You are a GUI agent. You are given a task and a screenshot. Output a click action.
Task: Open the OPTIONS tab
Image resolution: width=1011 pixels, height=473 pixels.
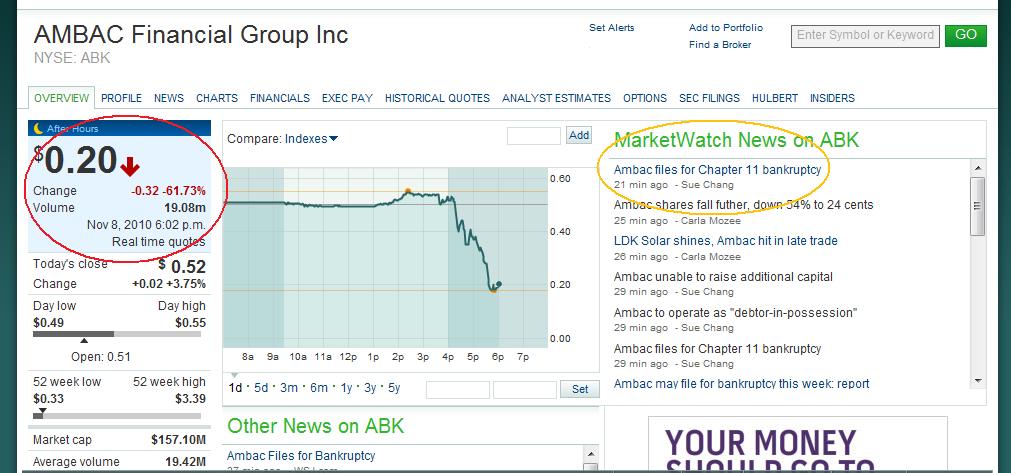645,98
